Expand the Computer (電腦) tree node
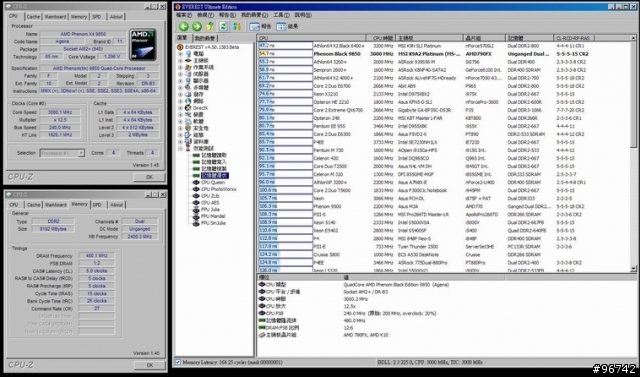The height and width of the screenshot is (377, 640). click(x=180, y=54)
